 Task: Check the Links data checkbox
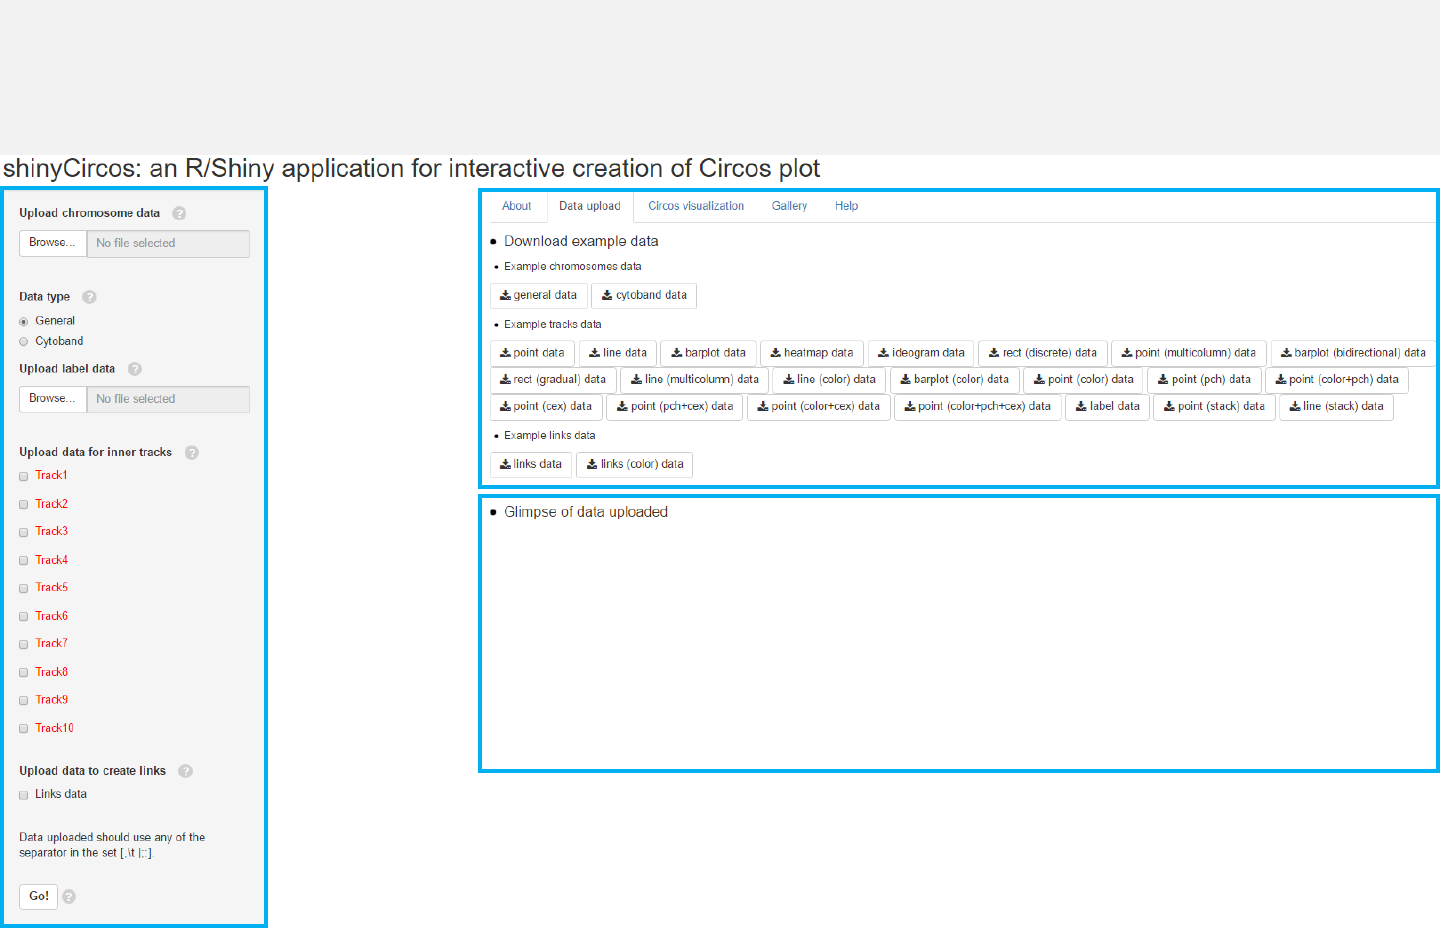click(24, 796)
